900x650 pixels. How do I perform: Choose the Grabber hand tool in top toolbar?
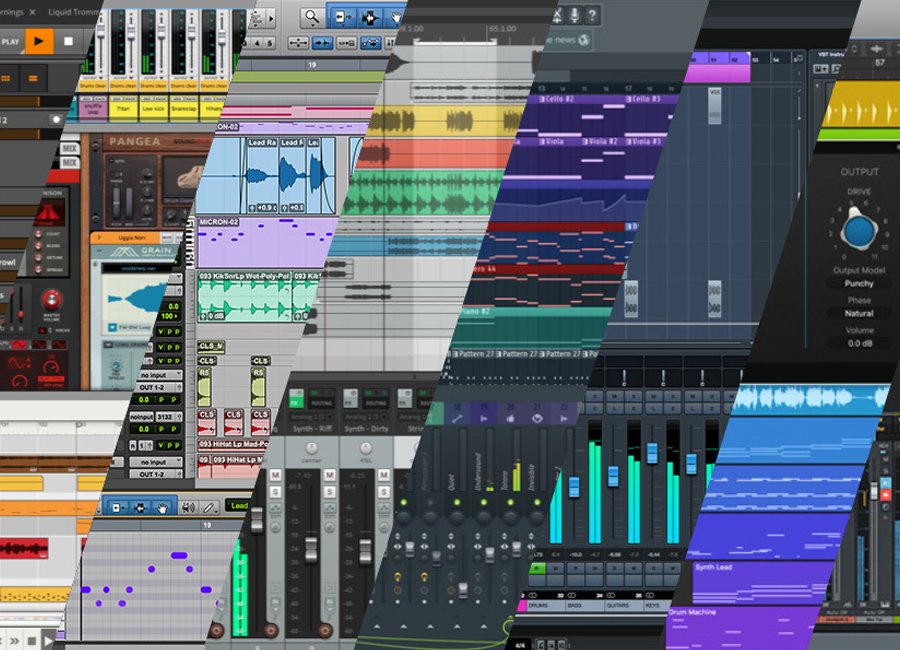click(x=396, y=17)
